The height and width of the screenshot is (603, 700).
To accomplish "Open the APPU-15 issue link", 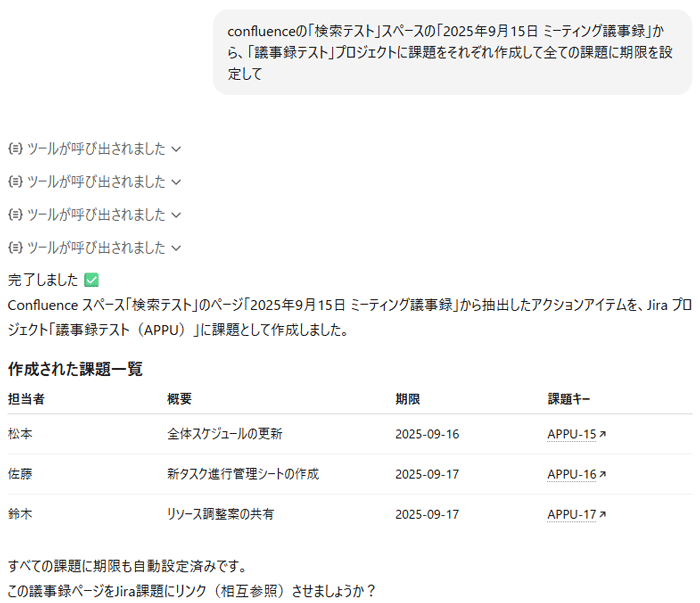I will [576, 434].
